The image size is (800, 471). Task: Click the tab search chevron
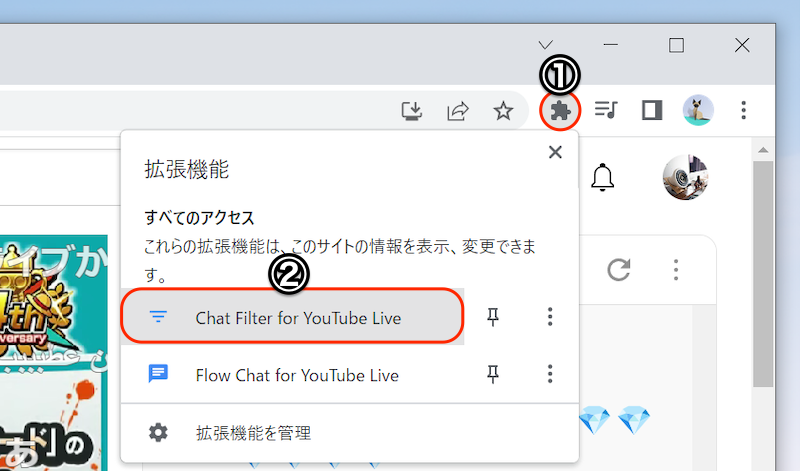coord(545,45)
